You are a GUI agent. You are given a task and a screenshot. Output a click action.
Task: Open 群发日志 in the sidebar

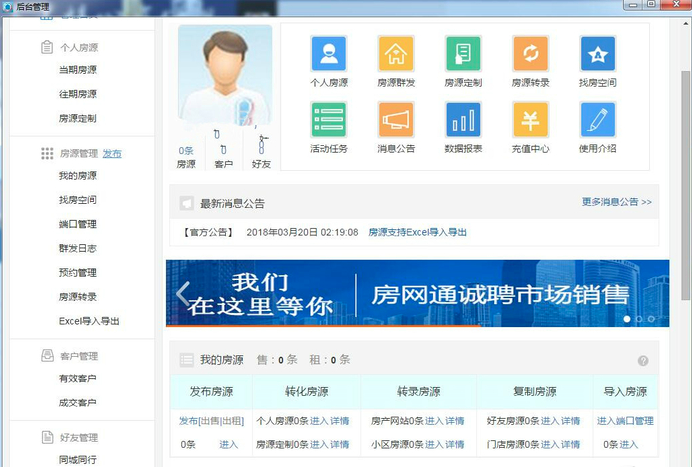[x=78, y=249]
